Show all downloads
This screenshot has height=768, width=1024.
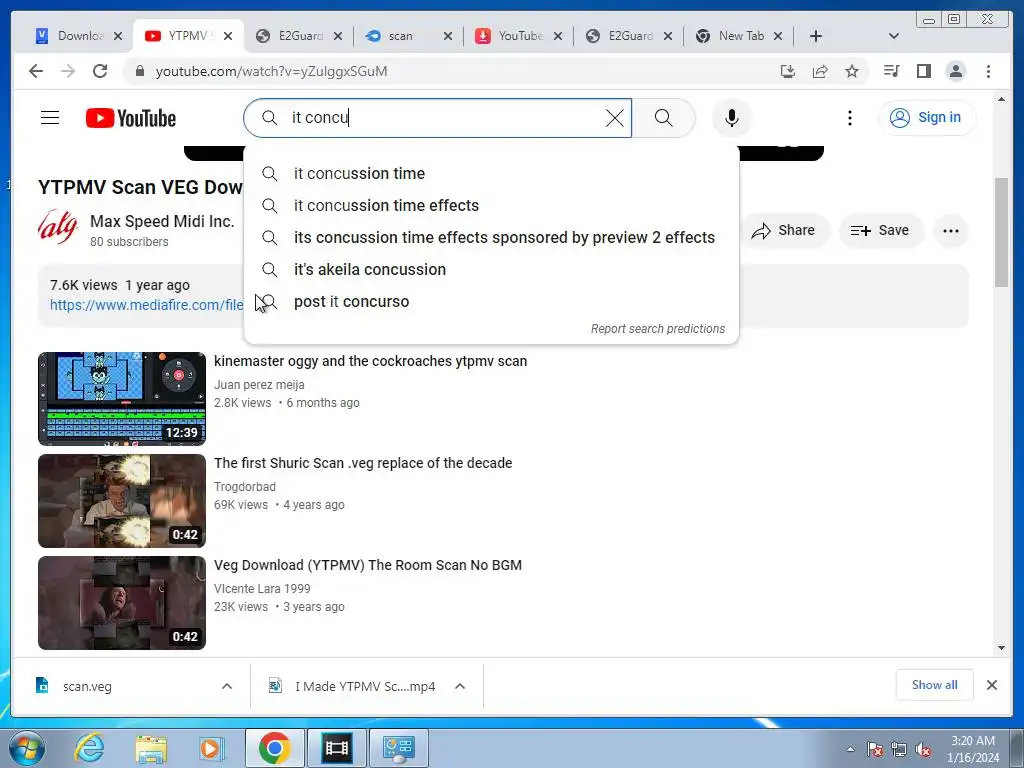(935, 684)
